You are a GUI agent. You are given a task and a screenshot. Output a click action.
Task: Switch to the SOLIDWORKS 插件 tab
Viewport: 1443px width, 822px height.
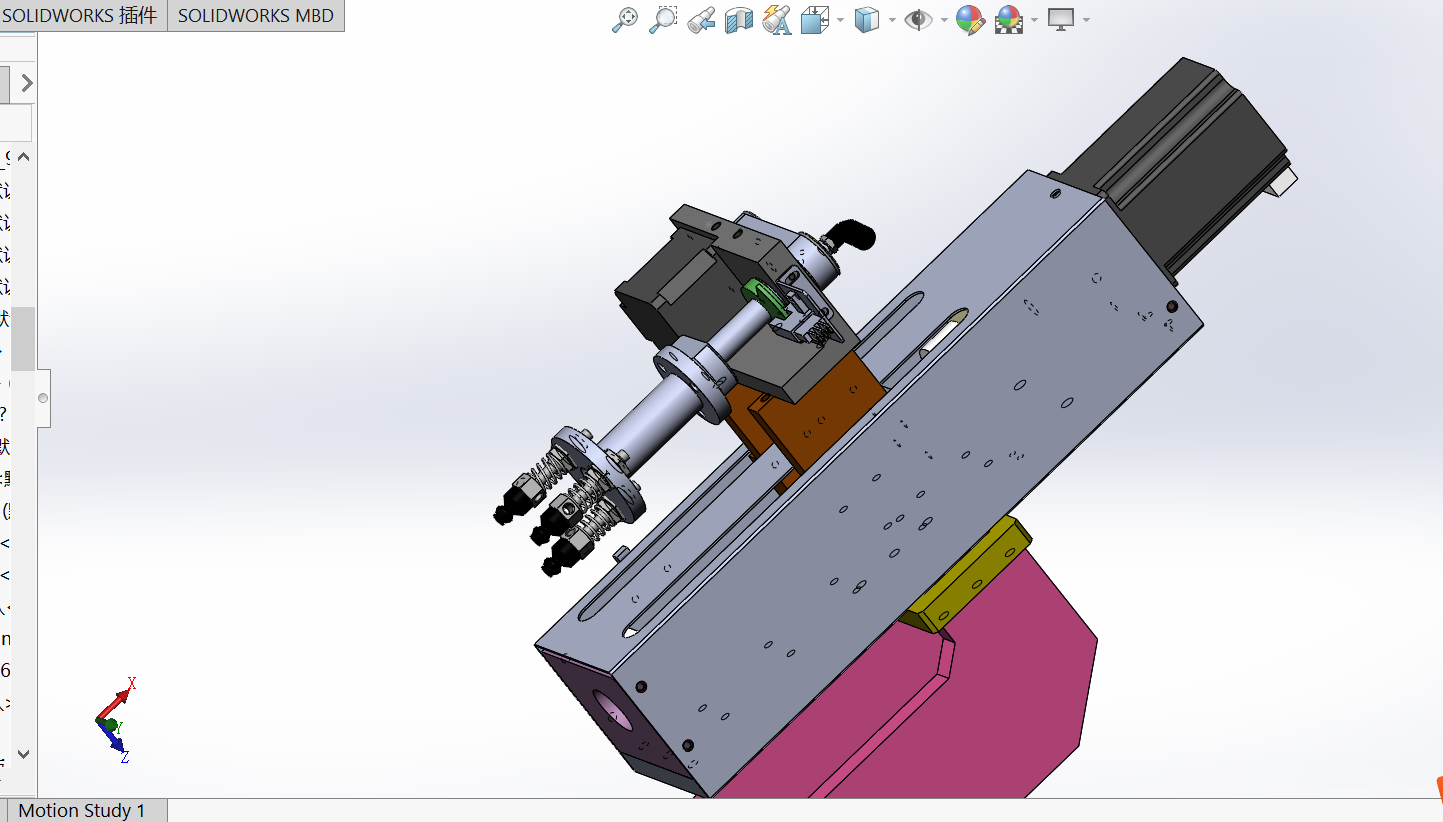click(80, 16)
